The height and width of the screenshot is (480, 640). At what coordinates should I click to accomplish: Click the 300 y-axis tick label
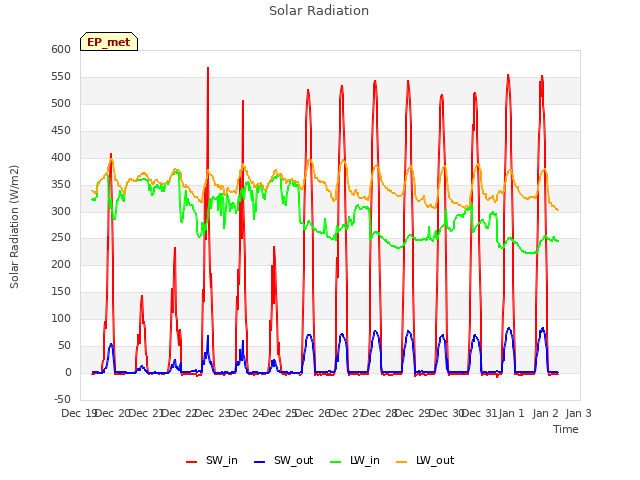coord(61,211)
